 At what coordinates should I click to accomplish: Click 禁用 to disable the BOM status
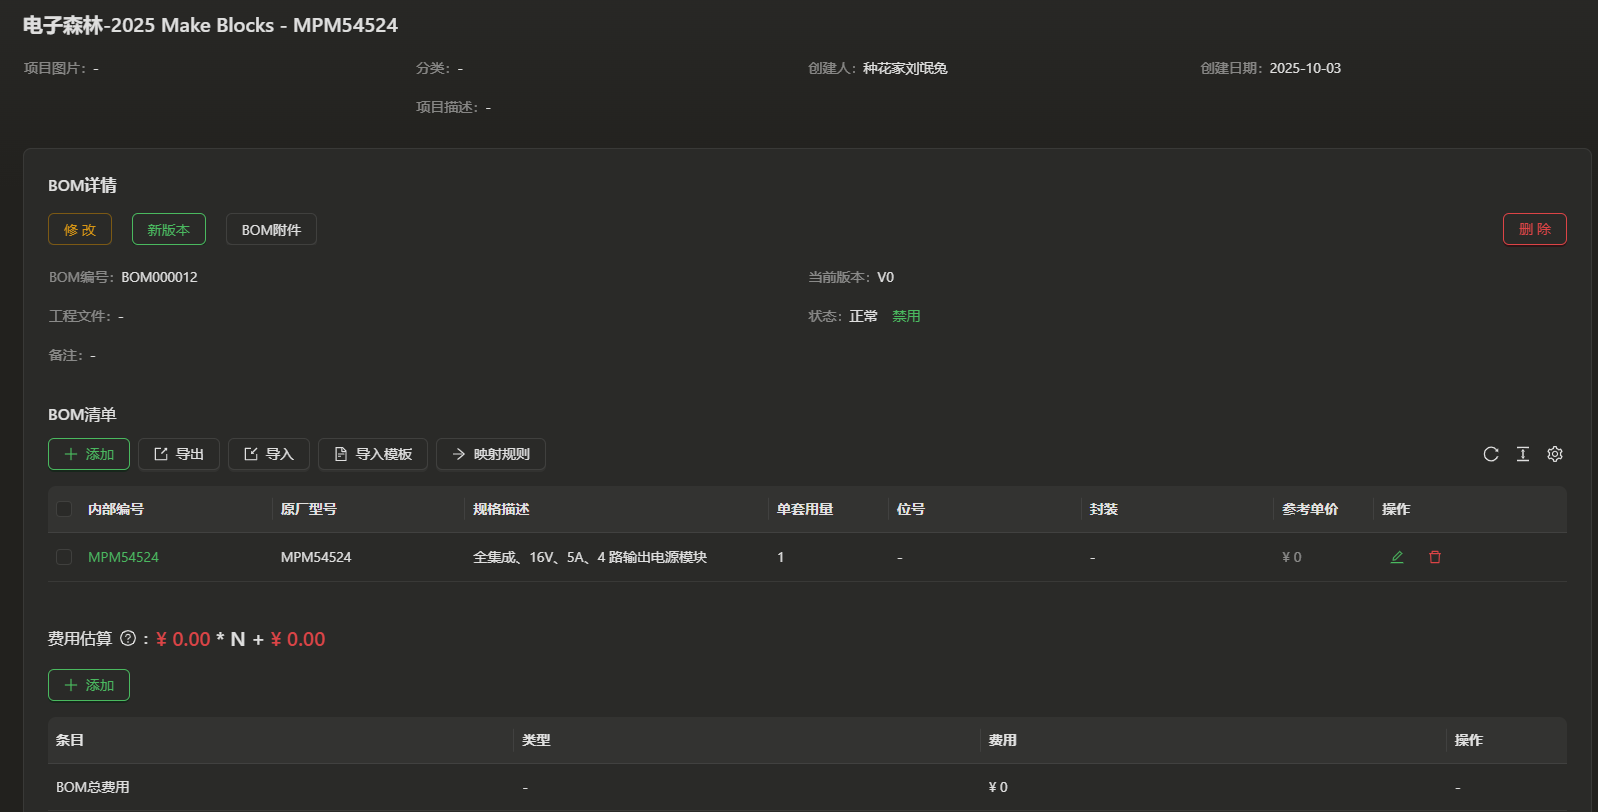(x=906, y=316)
